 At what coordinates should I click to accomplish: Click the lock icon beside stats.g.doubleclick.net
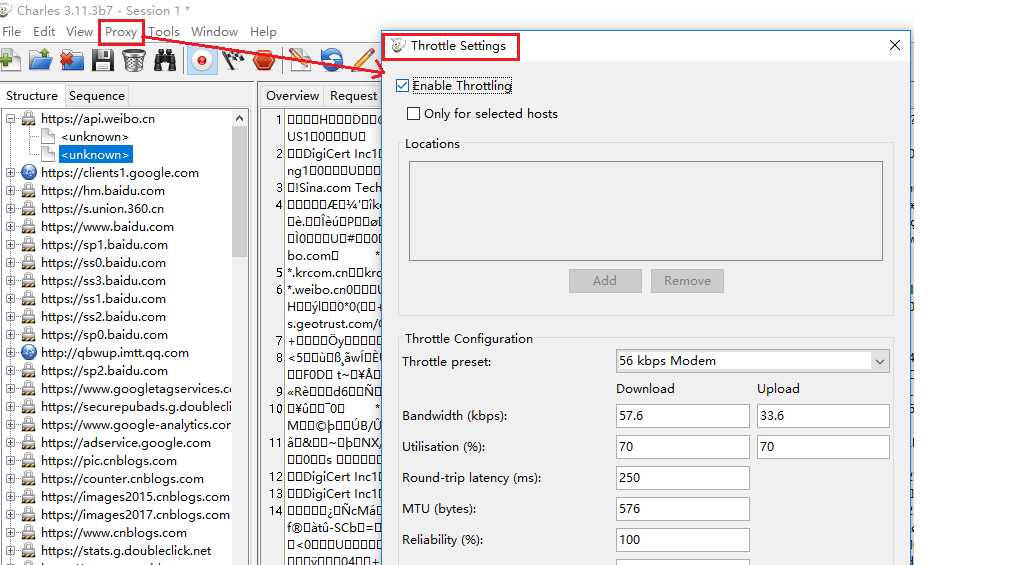[x=29, y=551]
